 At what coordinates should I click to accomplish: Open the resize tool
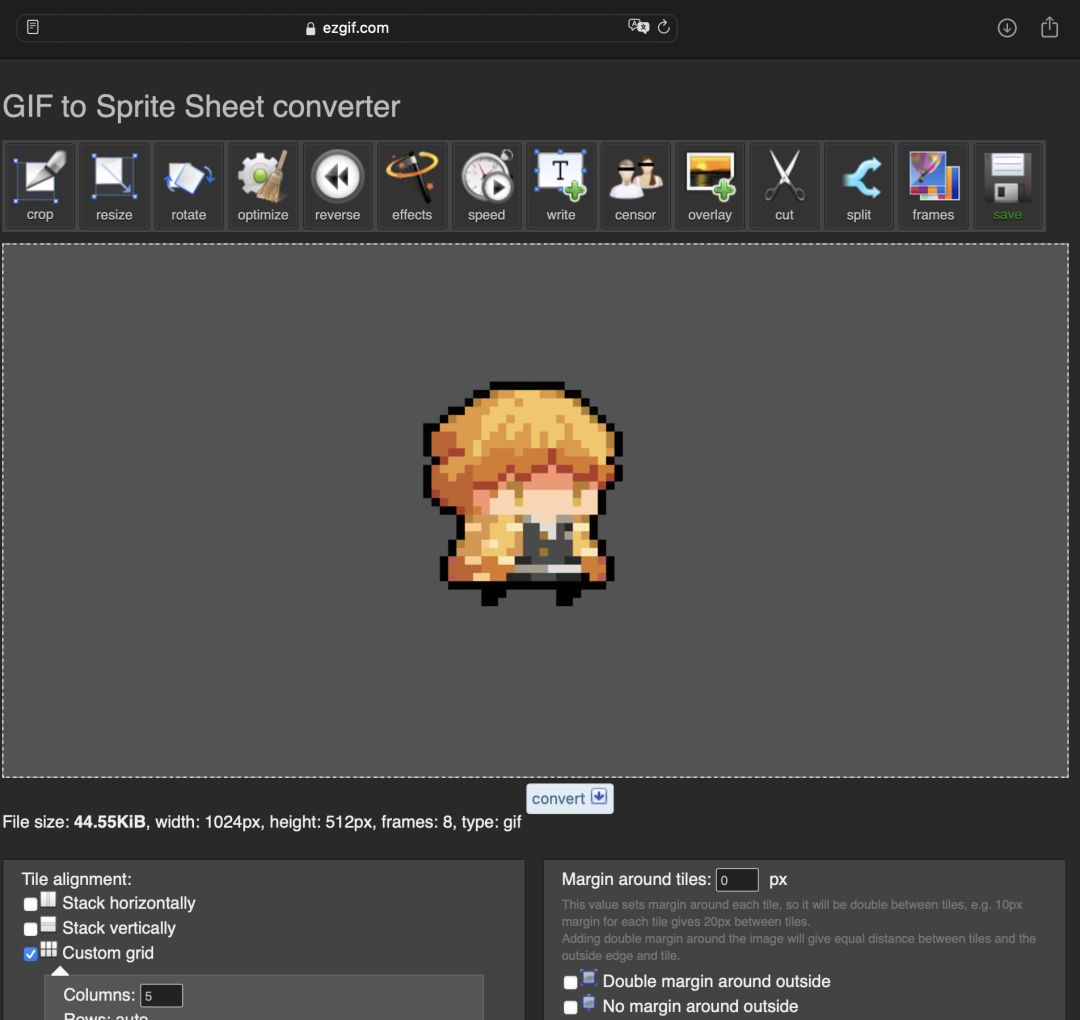point(114,185)
